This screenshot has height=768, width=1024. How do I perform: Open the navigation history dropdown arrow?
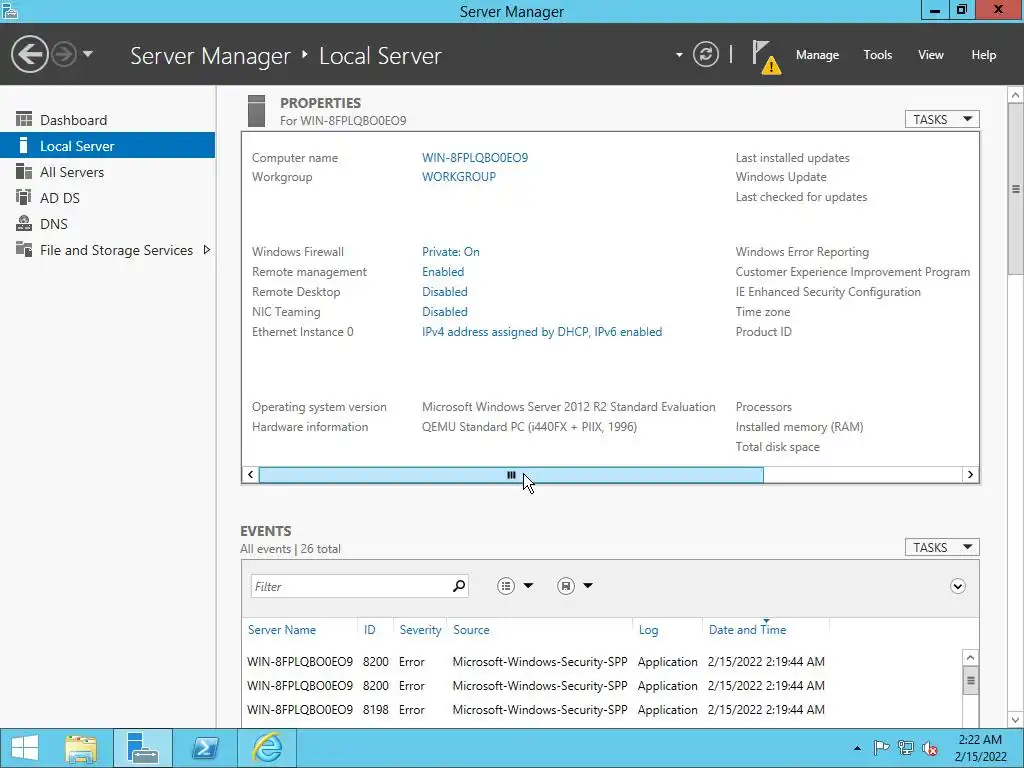[88, 54]
